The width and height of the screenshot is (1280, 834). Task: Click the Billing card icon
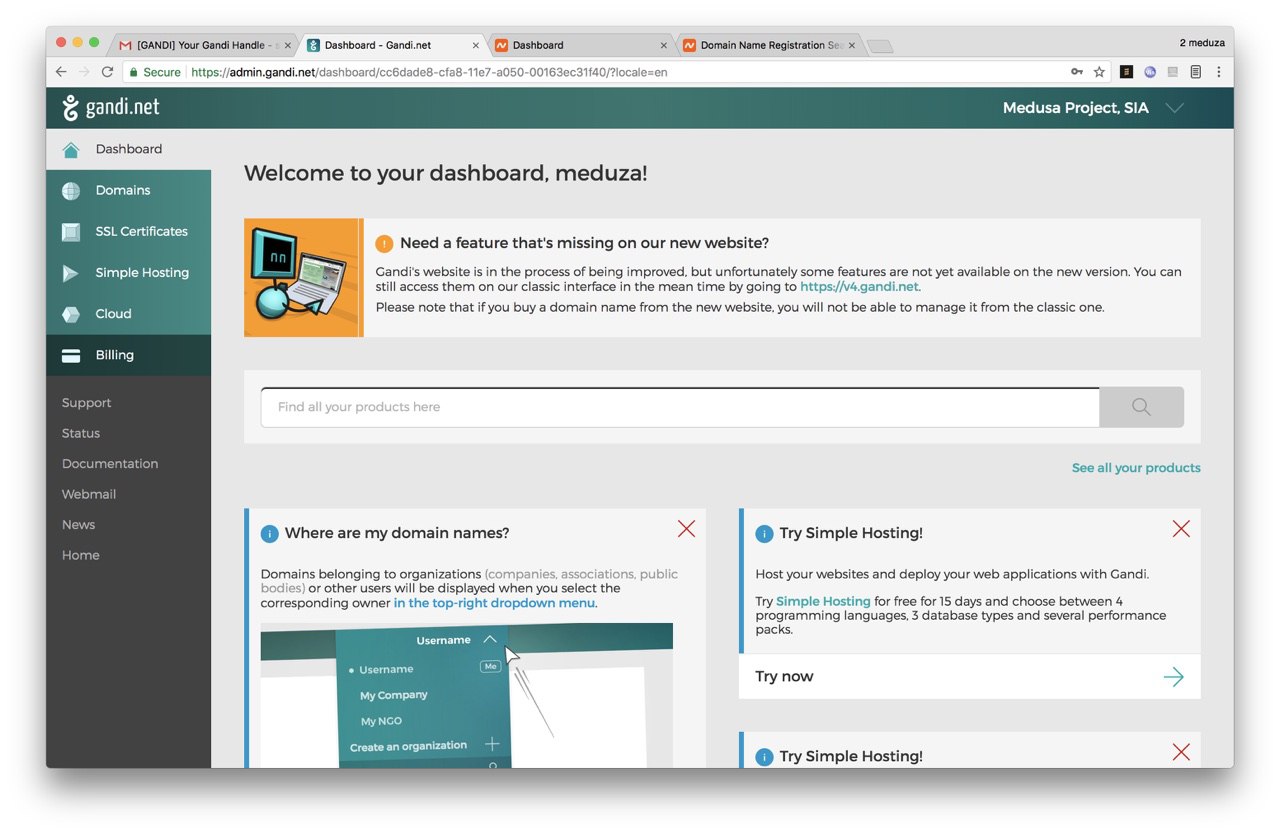click(71, 355)
